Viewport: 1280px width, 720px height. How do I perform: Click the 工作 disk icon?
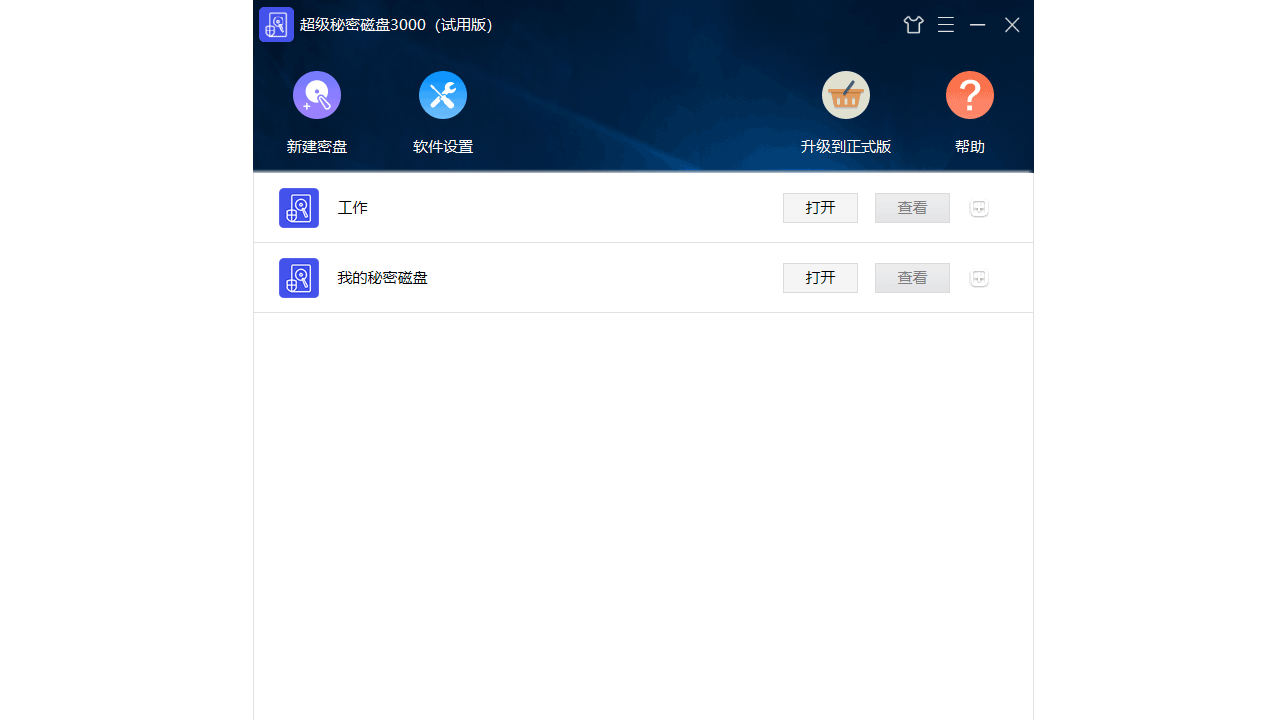299,208
